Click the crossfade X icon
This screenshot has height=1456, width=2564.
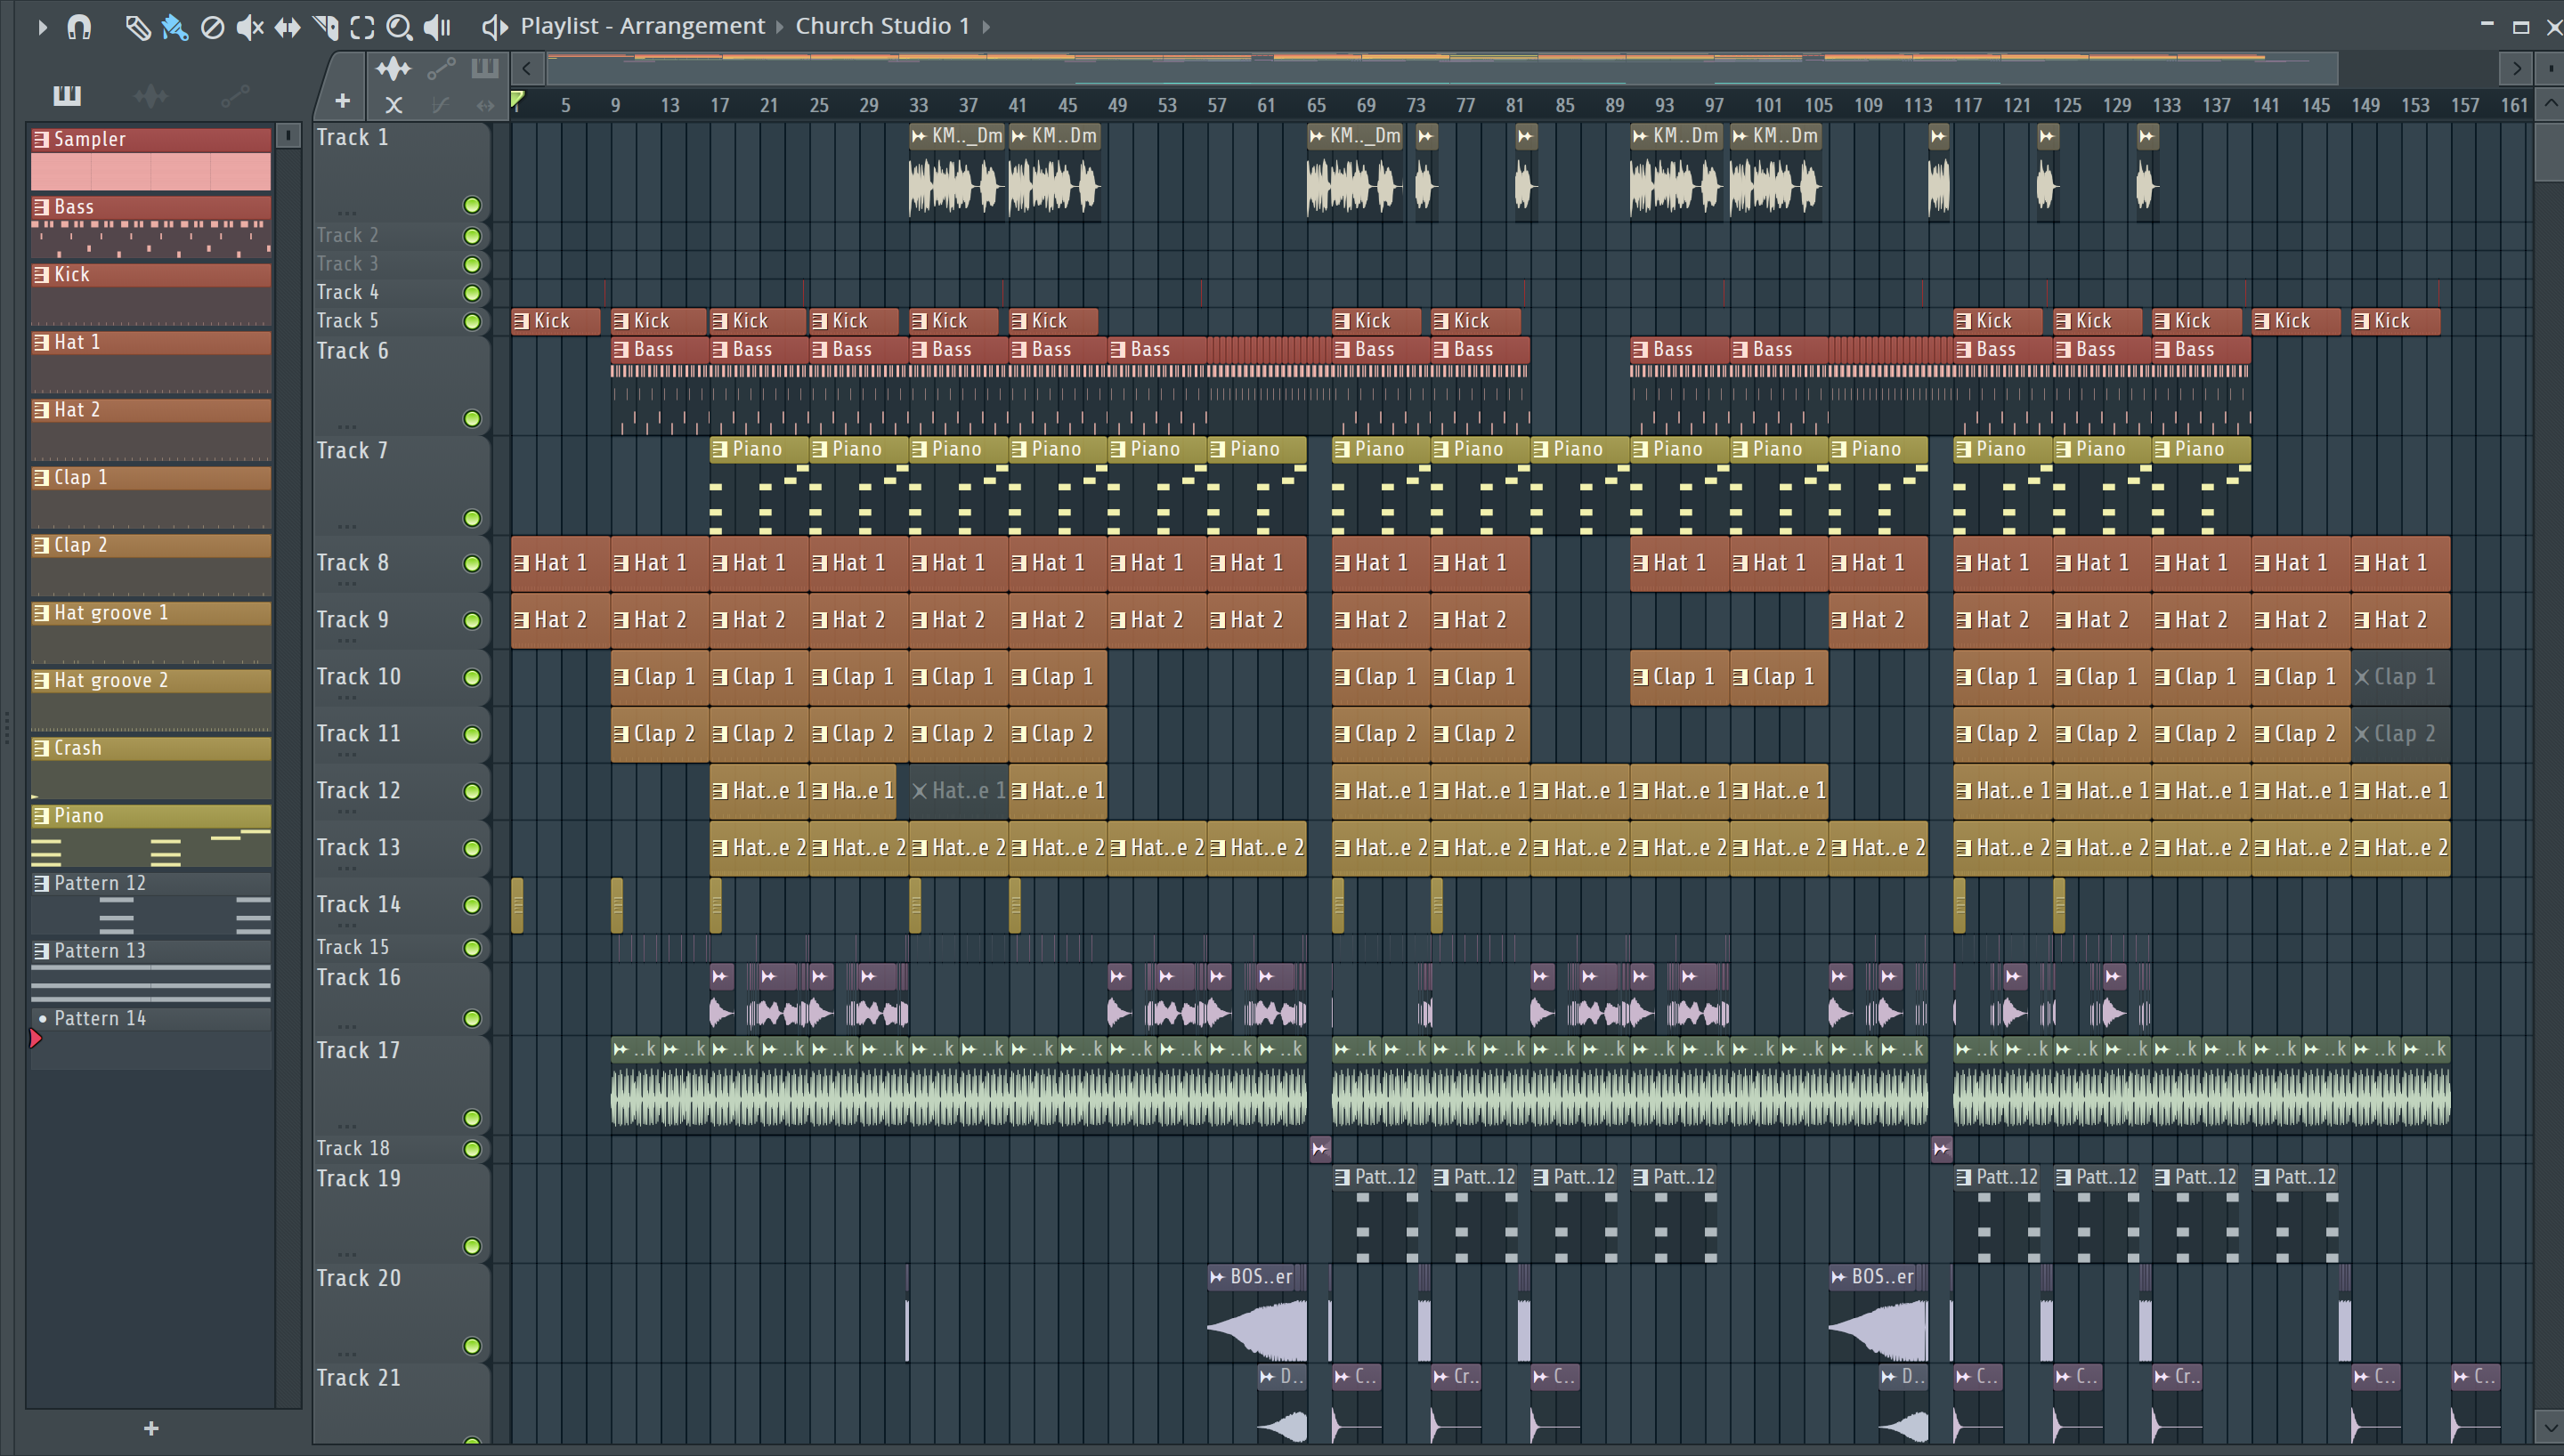[x=393, y=105]
